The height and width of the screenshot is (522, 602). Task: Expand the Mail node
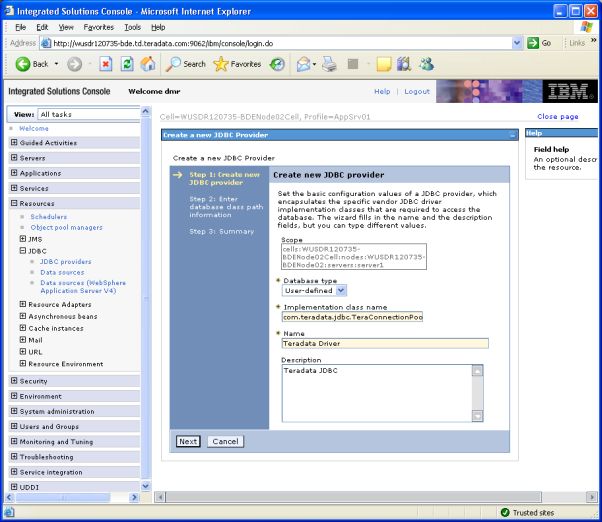pyautogui.click(x=23, y=340)
